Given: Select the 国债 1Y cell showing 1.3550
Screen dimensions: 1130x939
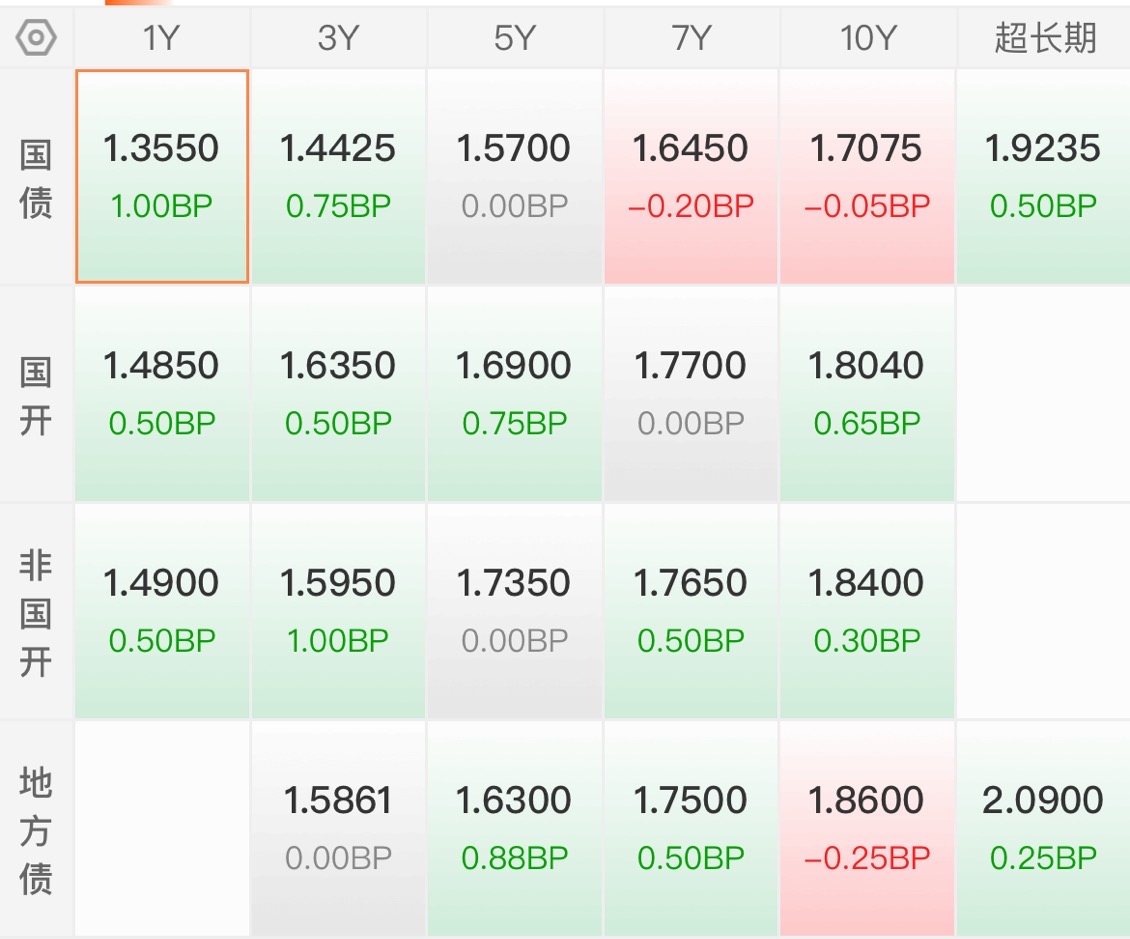Looking at the screenshot, I should point(162,177).
